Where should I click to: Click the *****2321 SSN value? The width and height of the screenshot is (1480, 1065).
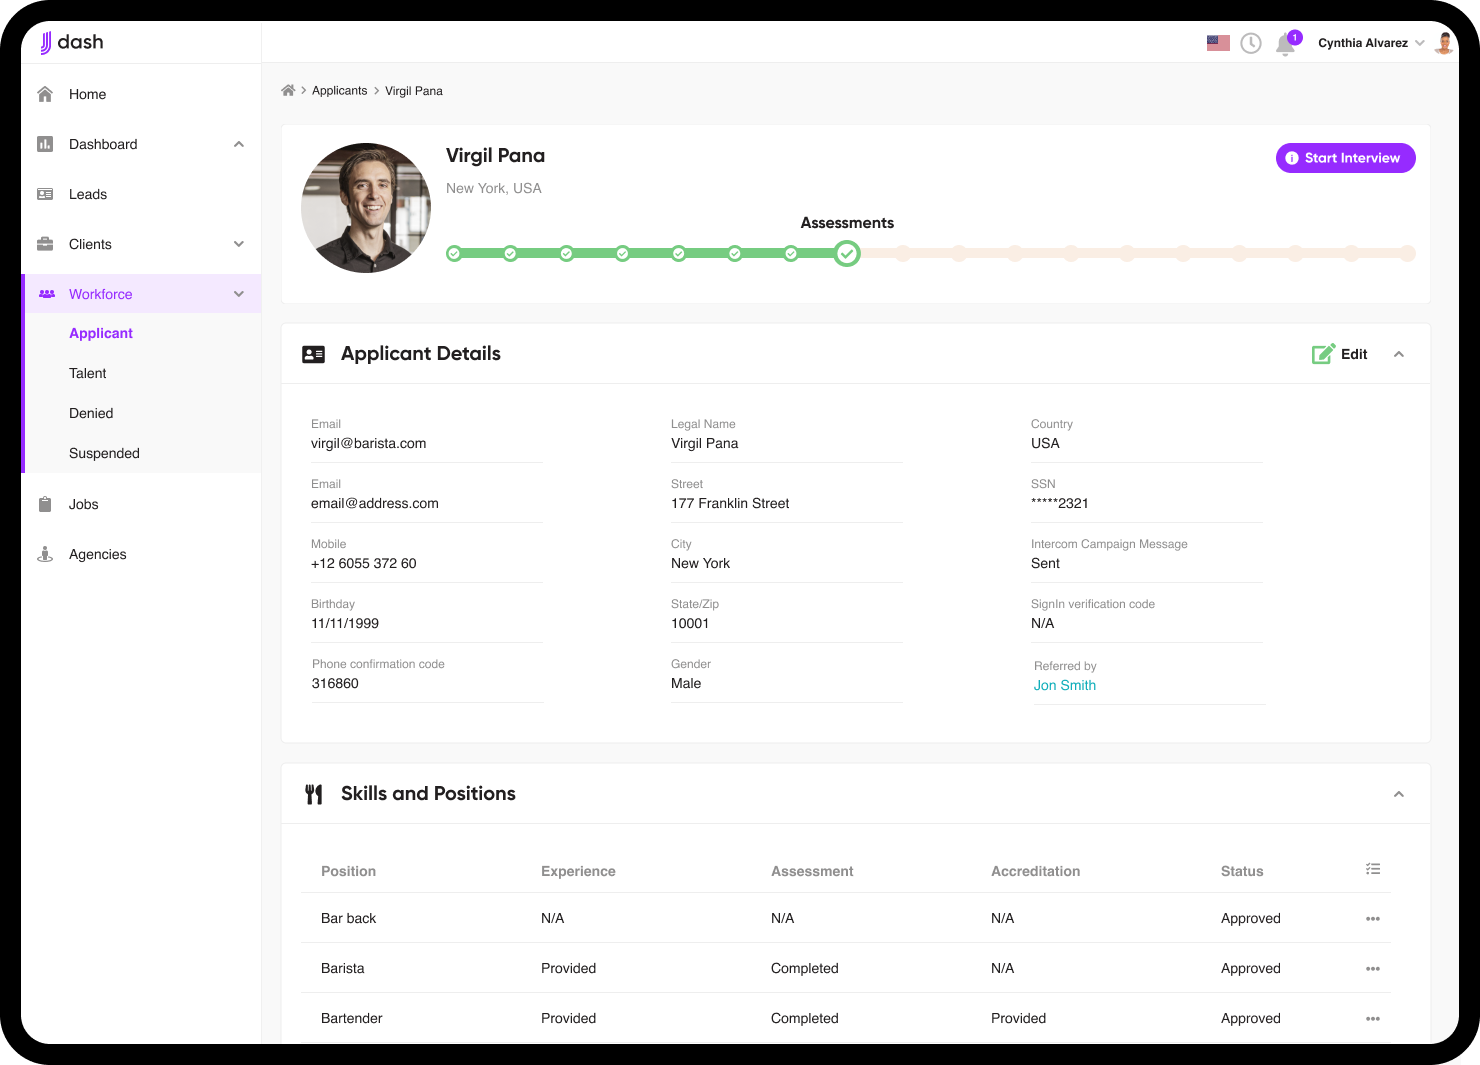1060,503
